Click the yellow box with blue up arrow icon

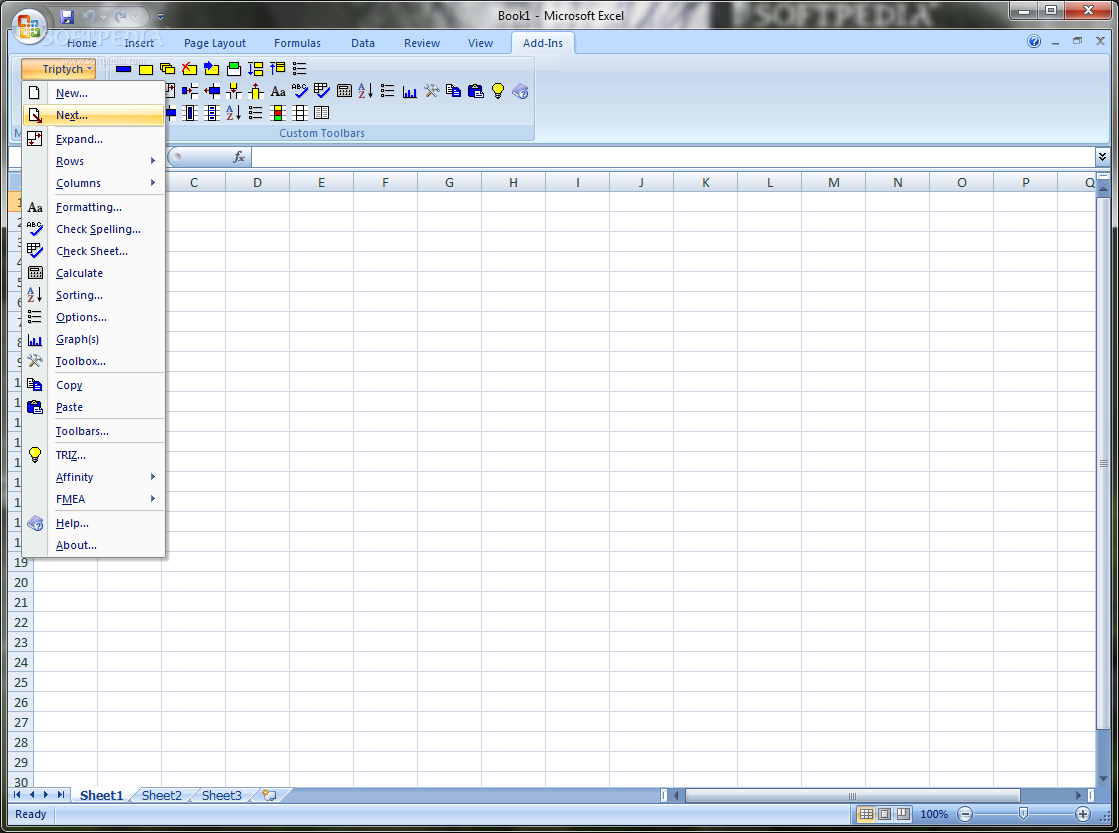click(x=278, y=69)
